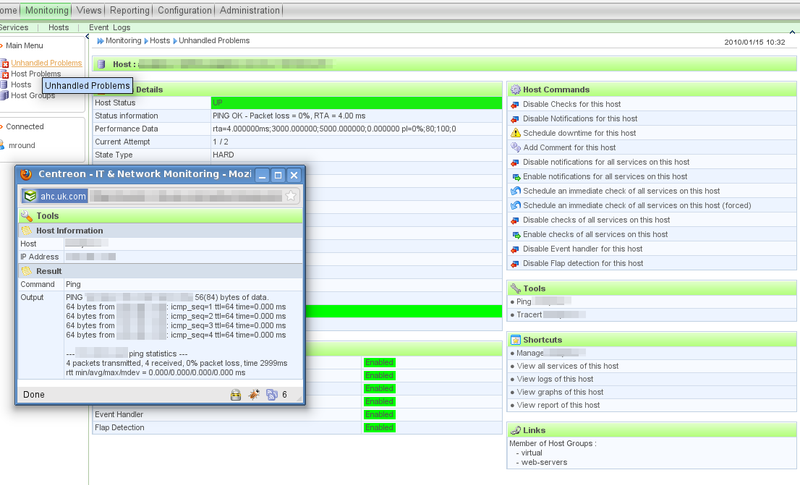Click the Host Problems icon in sidebar
Image resolution: width=800 pixels, height=485 pixels.
5,74
